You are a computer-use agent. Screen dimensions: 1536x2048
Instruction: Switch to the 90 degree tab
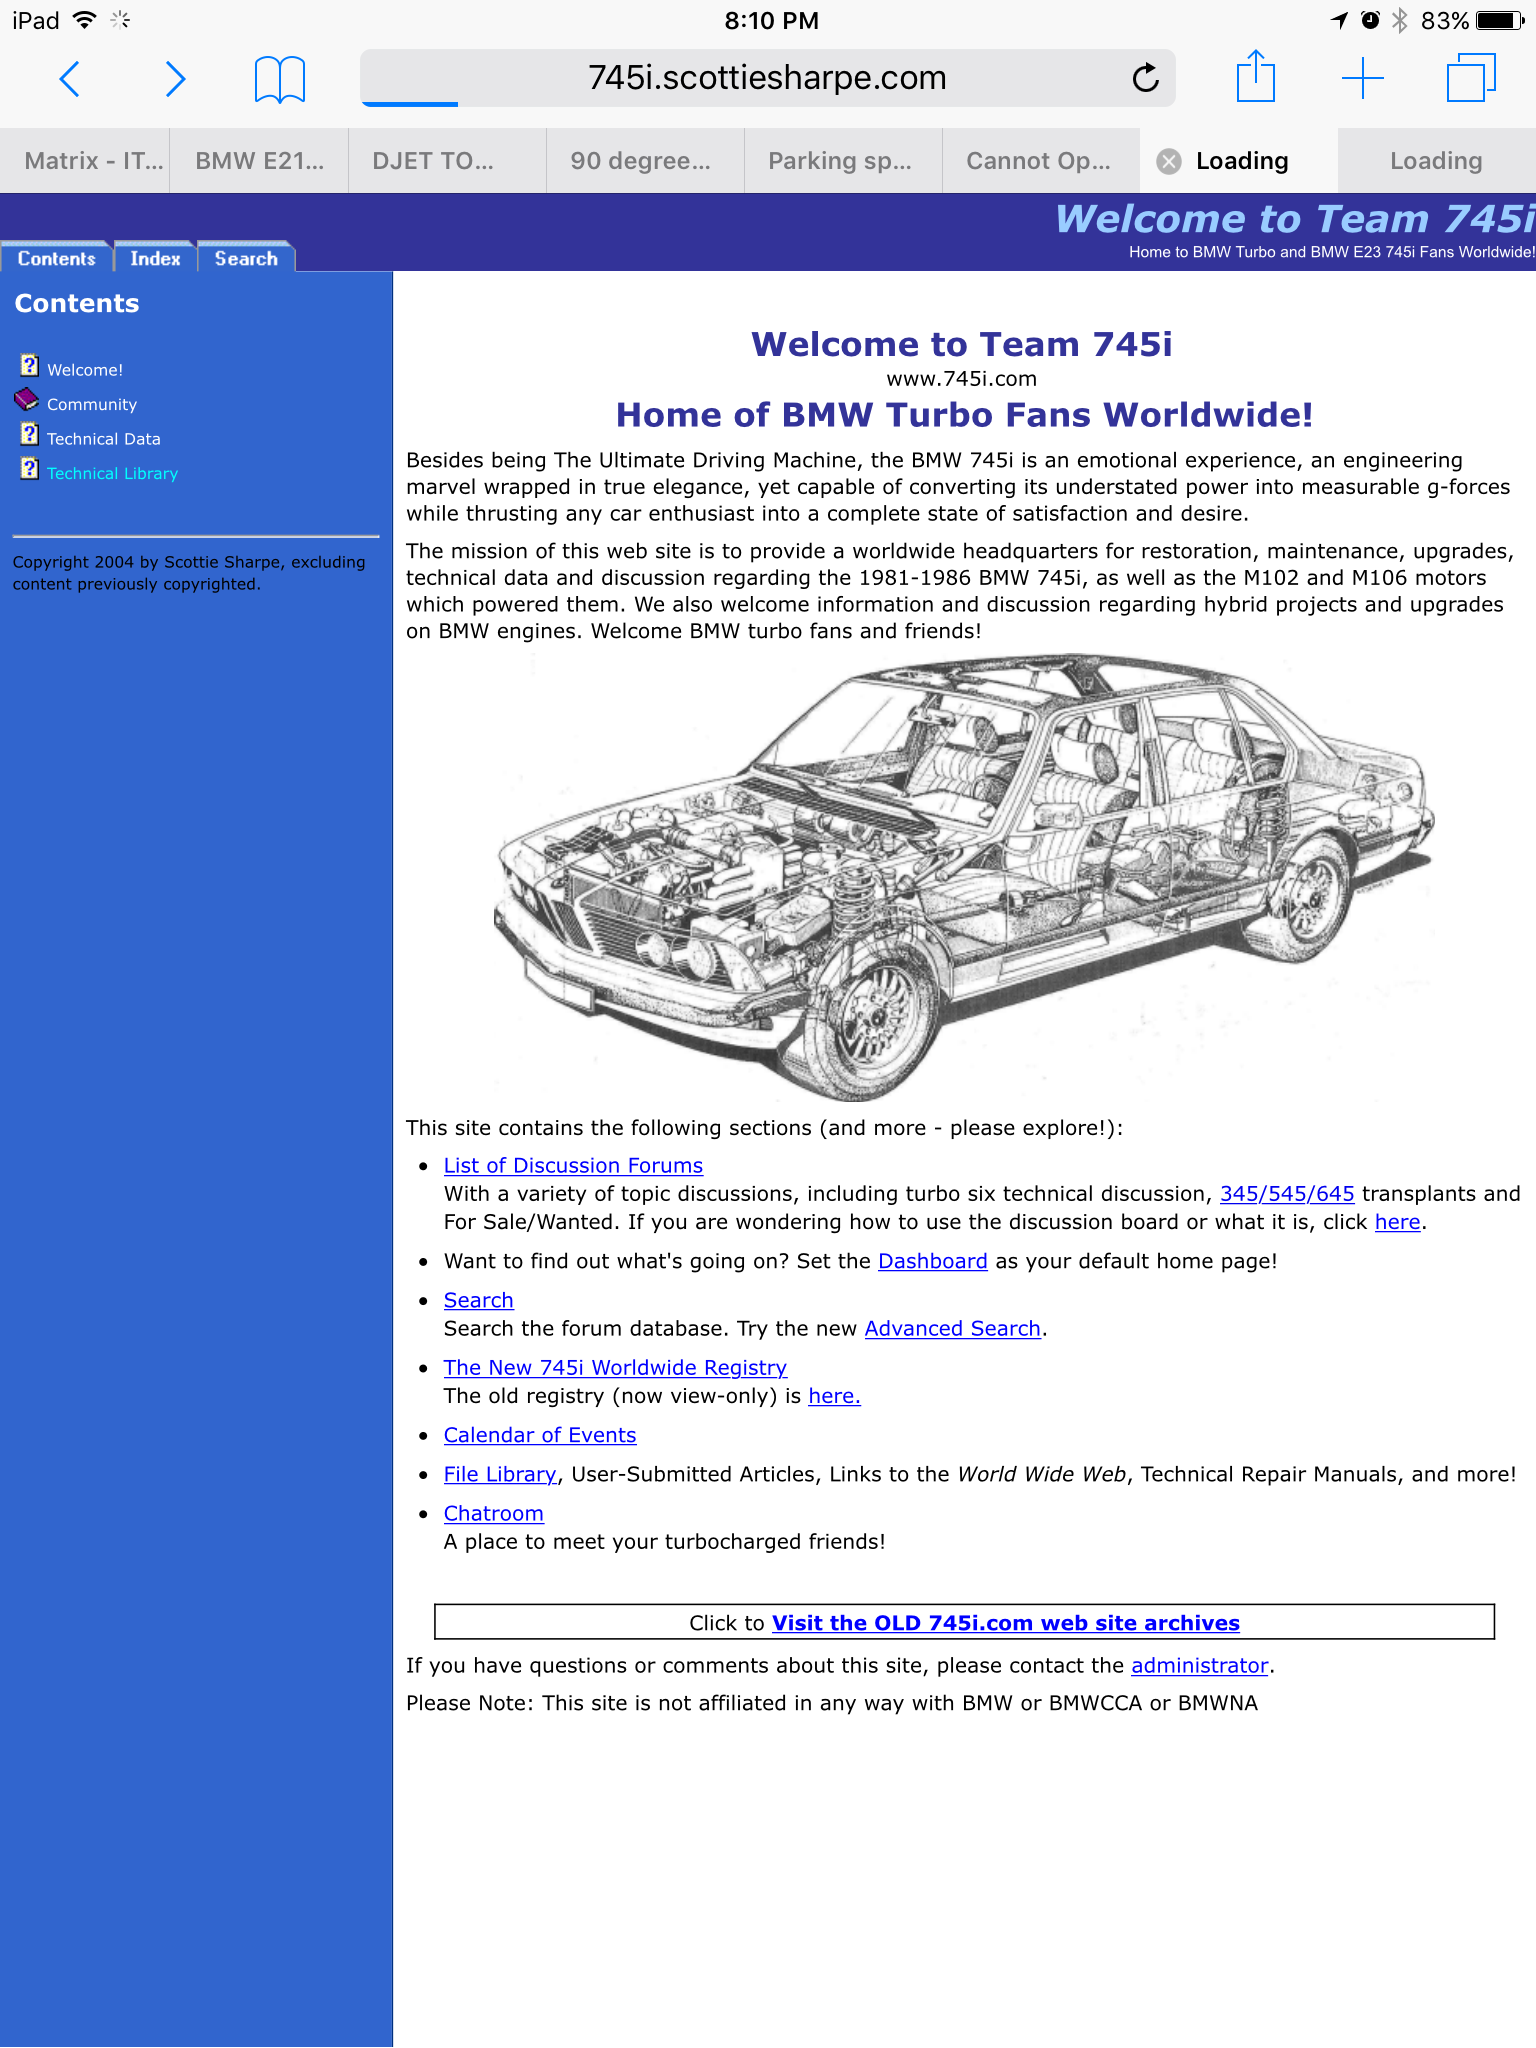coord(645,161)
